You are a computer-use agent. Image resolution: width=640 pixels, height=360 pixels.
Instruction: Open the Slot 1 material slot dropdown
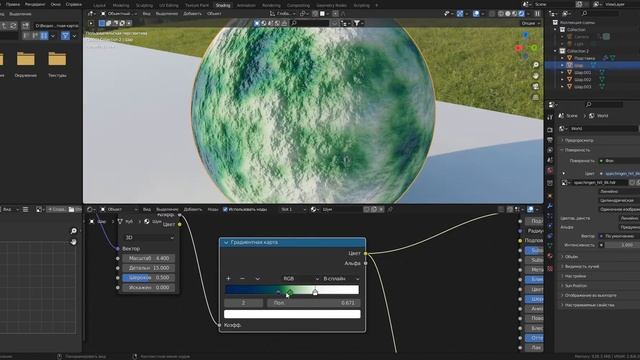(293, 209)
